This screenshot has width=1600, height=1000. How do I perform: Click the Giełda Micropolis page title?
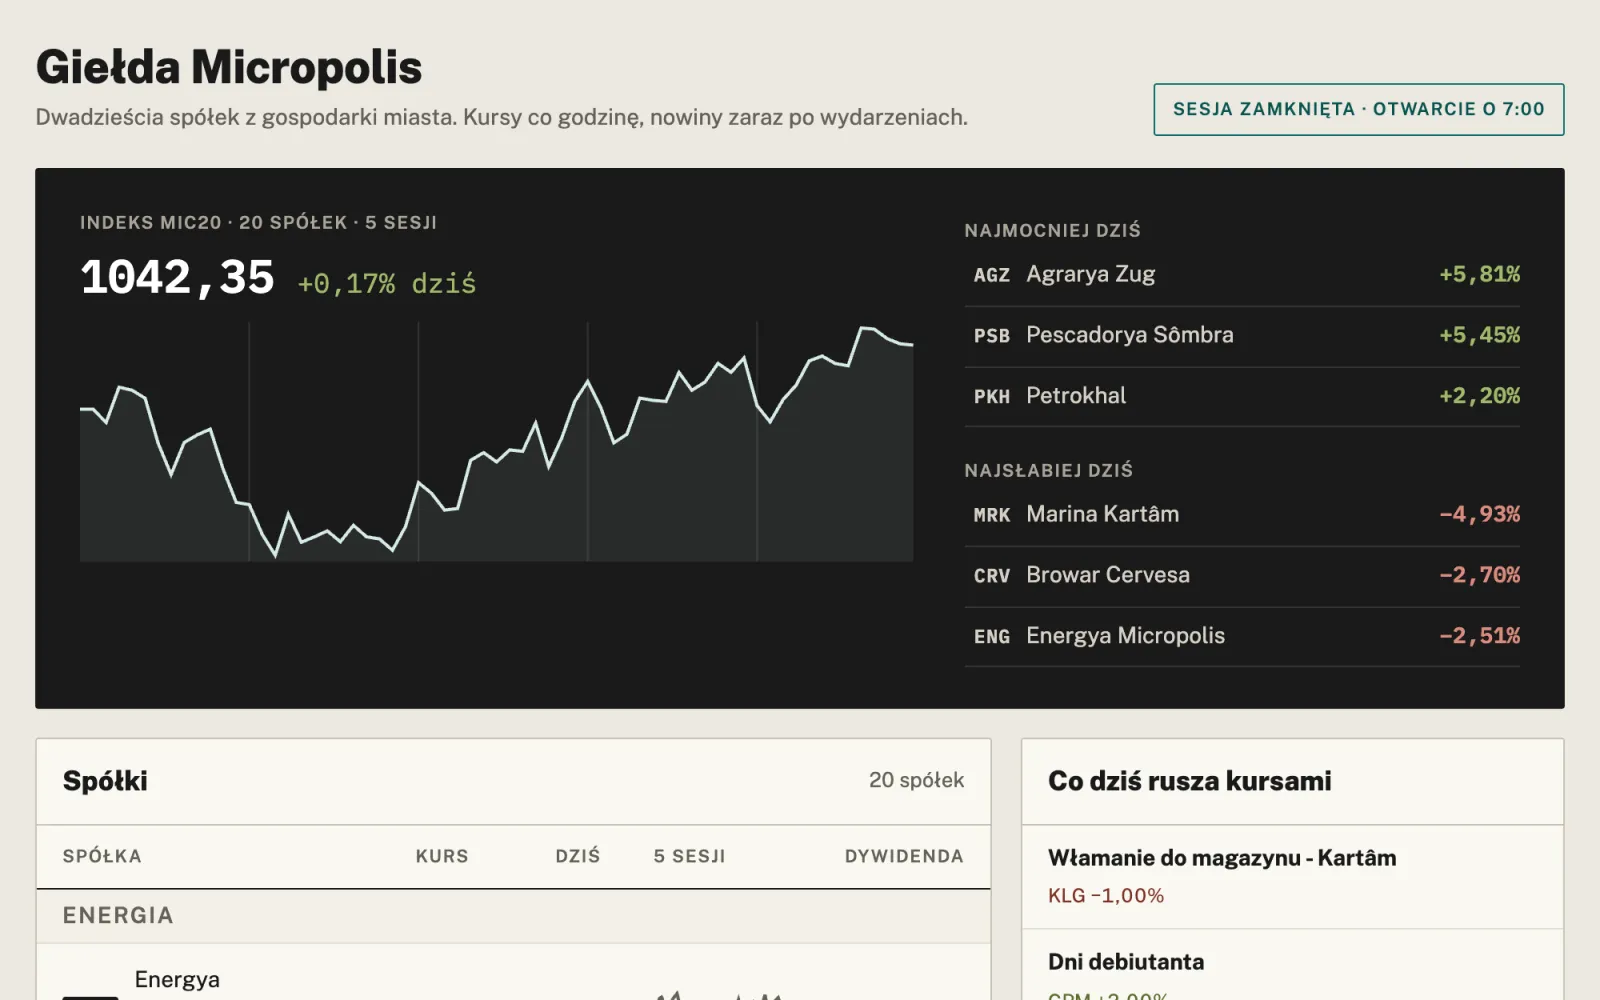click(229, 67)
